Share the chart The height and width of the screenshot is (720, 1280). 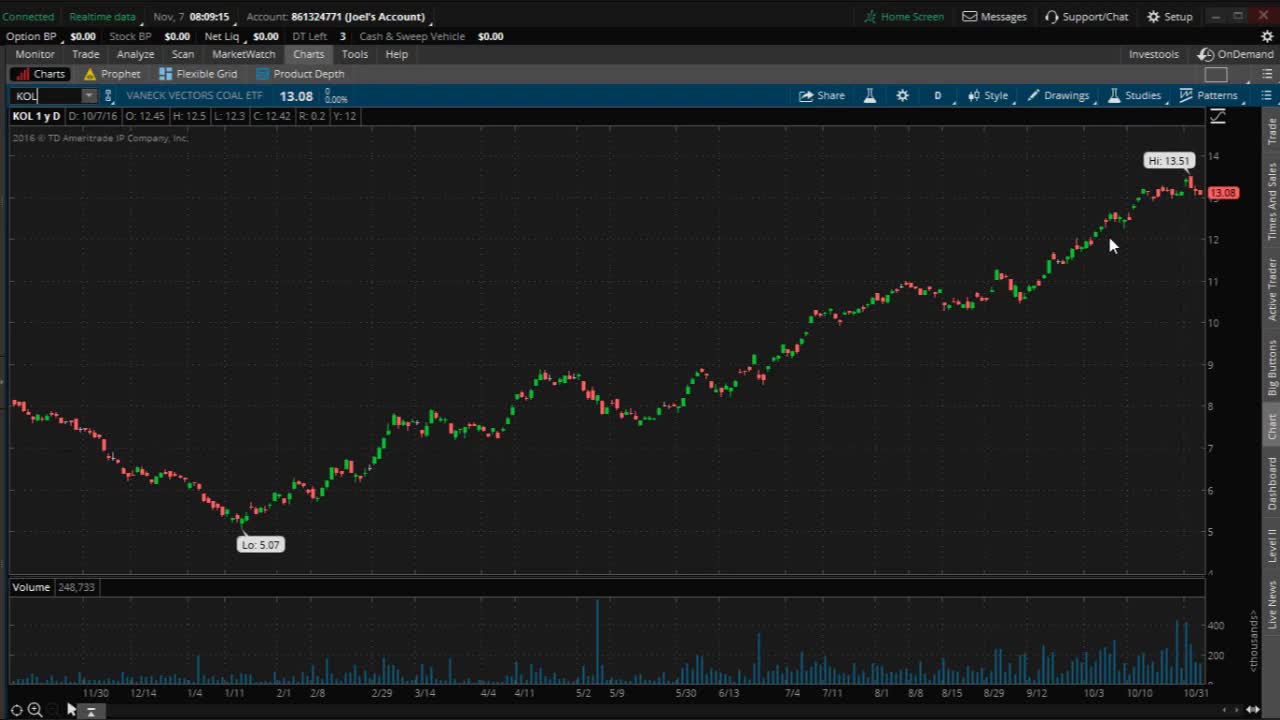(x=822, y=96)
